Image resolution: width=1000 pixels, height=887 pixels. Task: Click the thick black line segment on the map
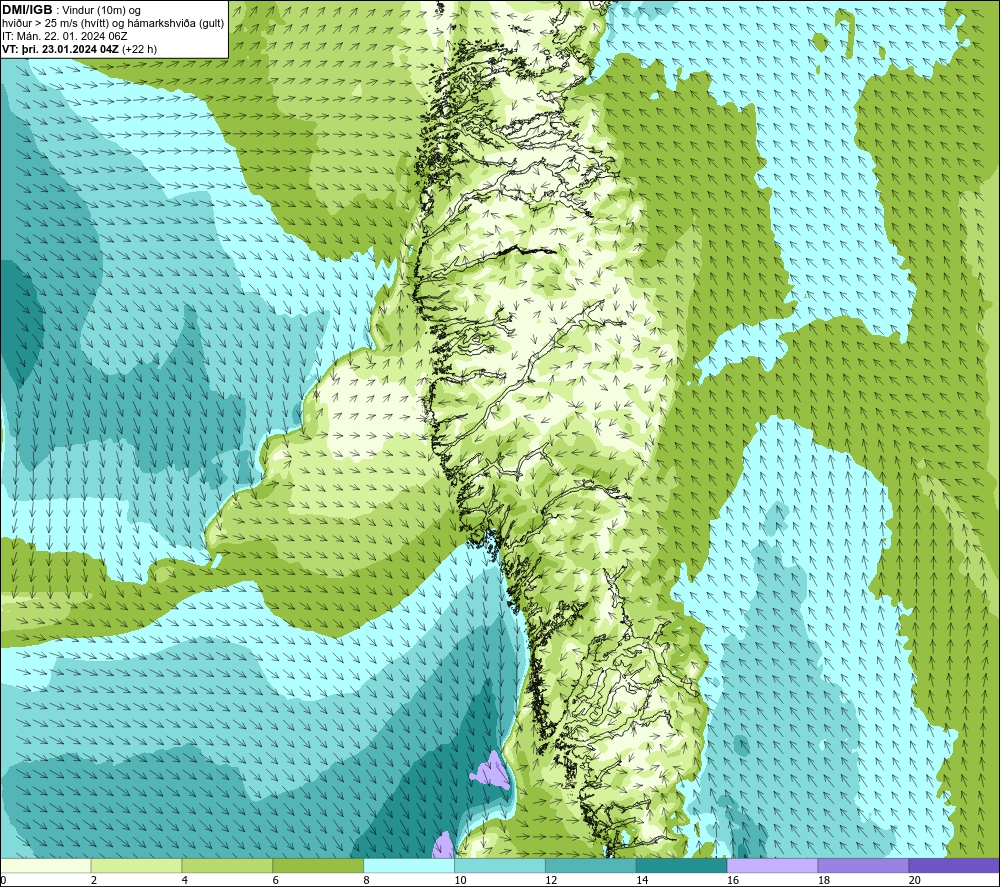coord(526,251)
